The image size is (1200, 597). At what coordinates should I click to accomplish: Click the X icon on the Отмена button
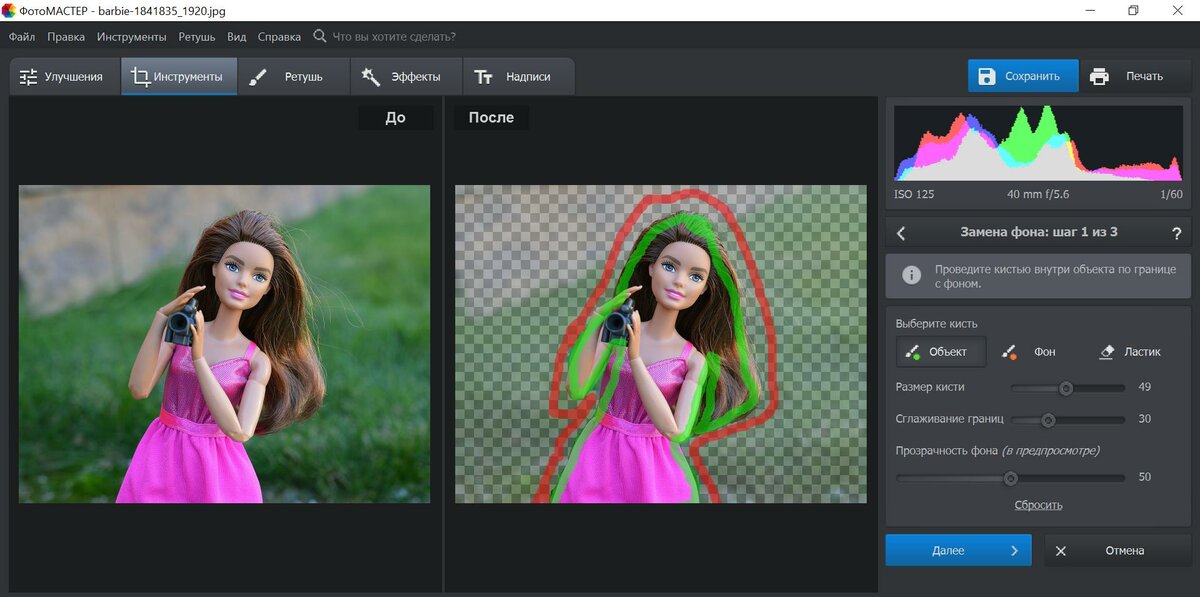pos(1061,550)
